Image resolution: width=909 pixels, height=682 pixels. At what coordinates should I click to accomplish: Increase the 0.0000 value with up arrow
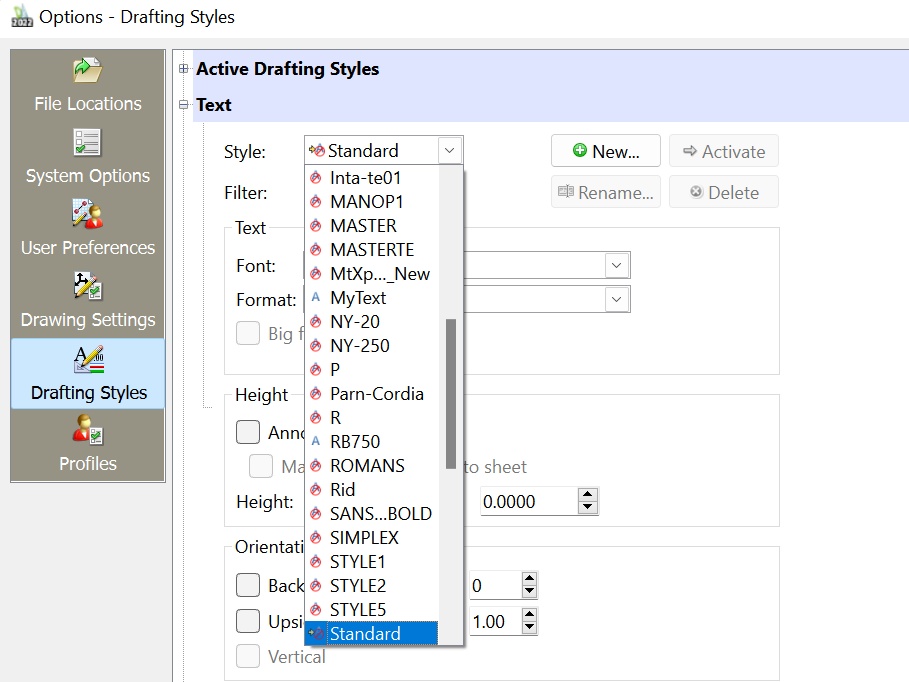click(588, 495)
